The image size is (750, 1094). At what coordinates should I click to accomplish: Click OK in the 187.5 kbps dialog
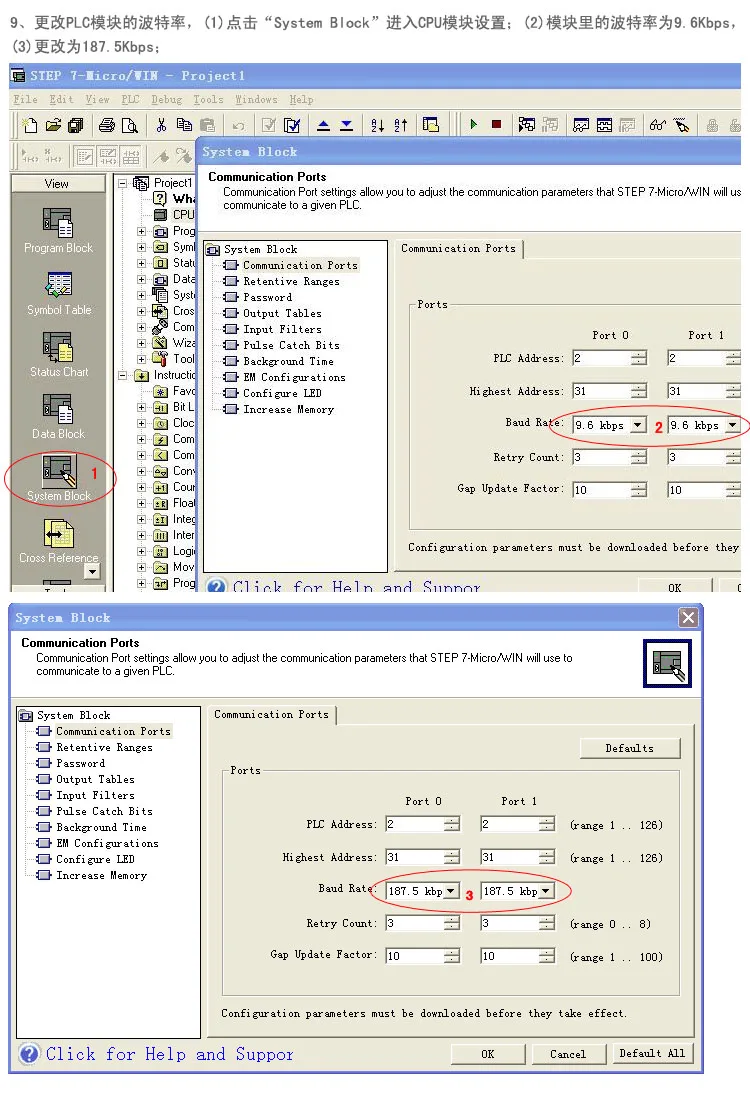[488, 1054]
